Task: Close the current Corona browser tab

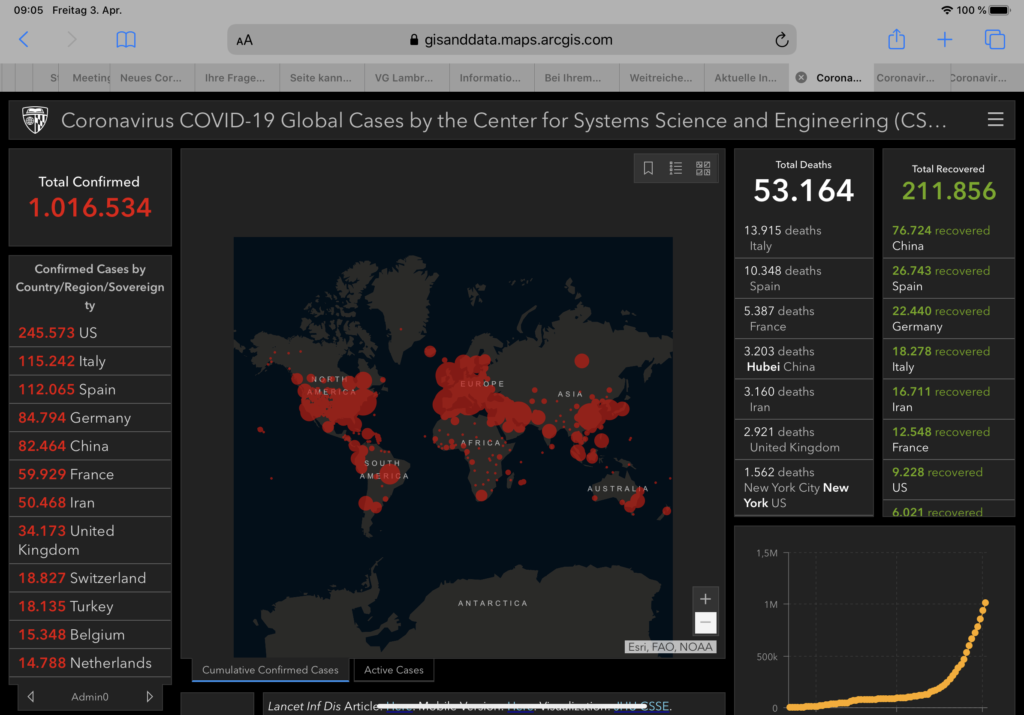Action: pos(801,78)
